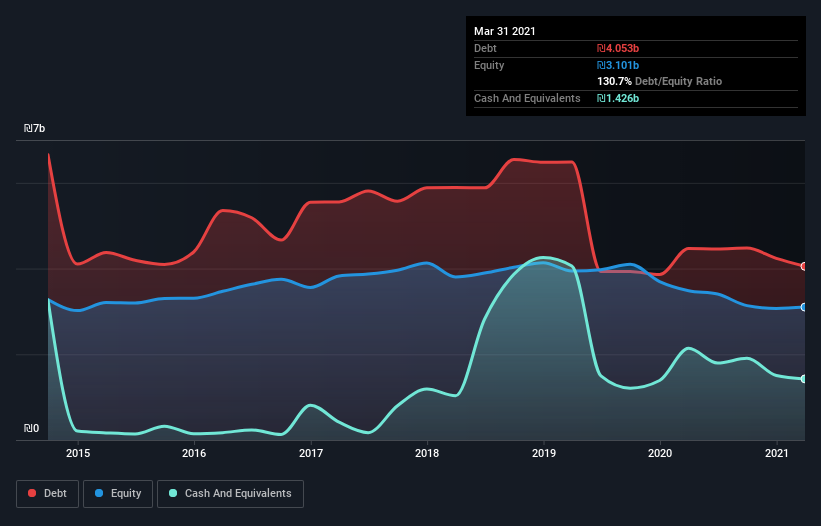This screenshot has height=526, width=821.
Task: Click the ₪7b y-axis label
Action: (35, 128)
